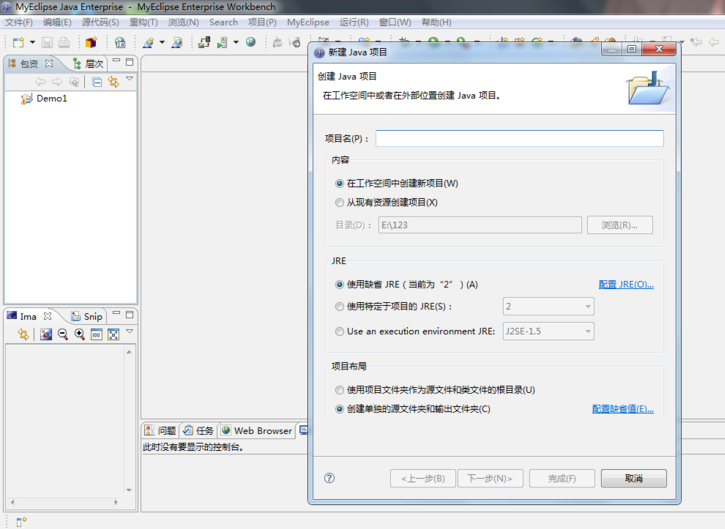Image resolution: width=725 pixels, height=529 pixels.
Task: Close the 包资 tab with its X
Action: (49, 63)
